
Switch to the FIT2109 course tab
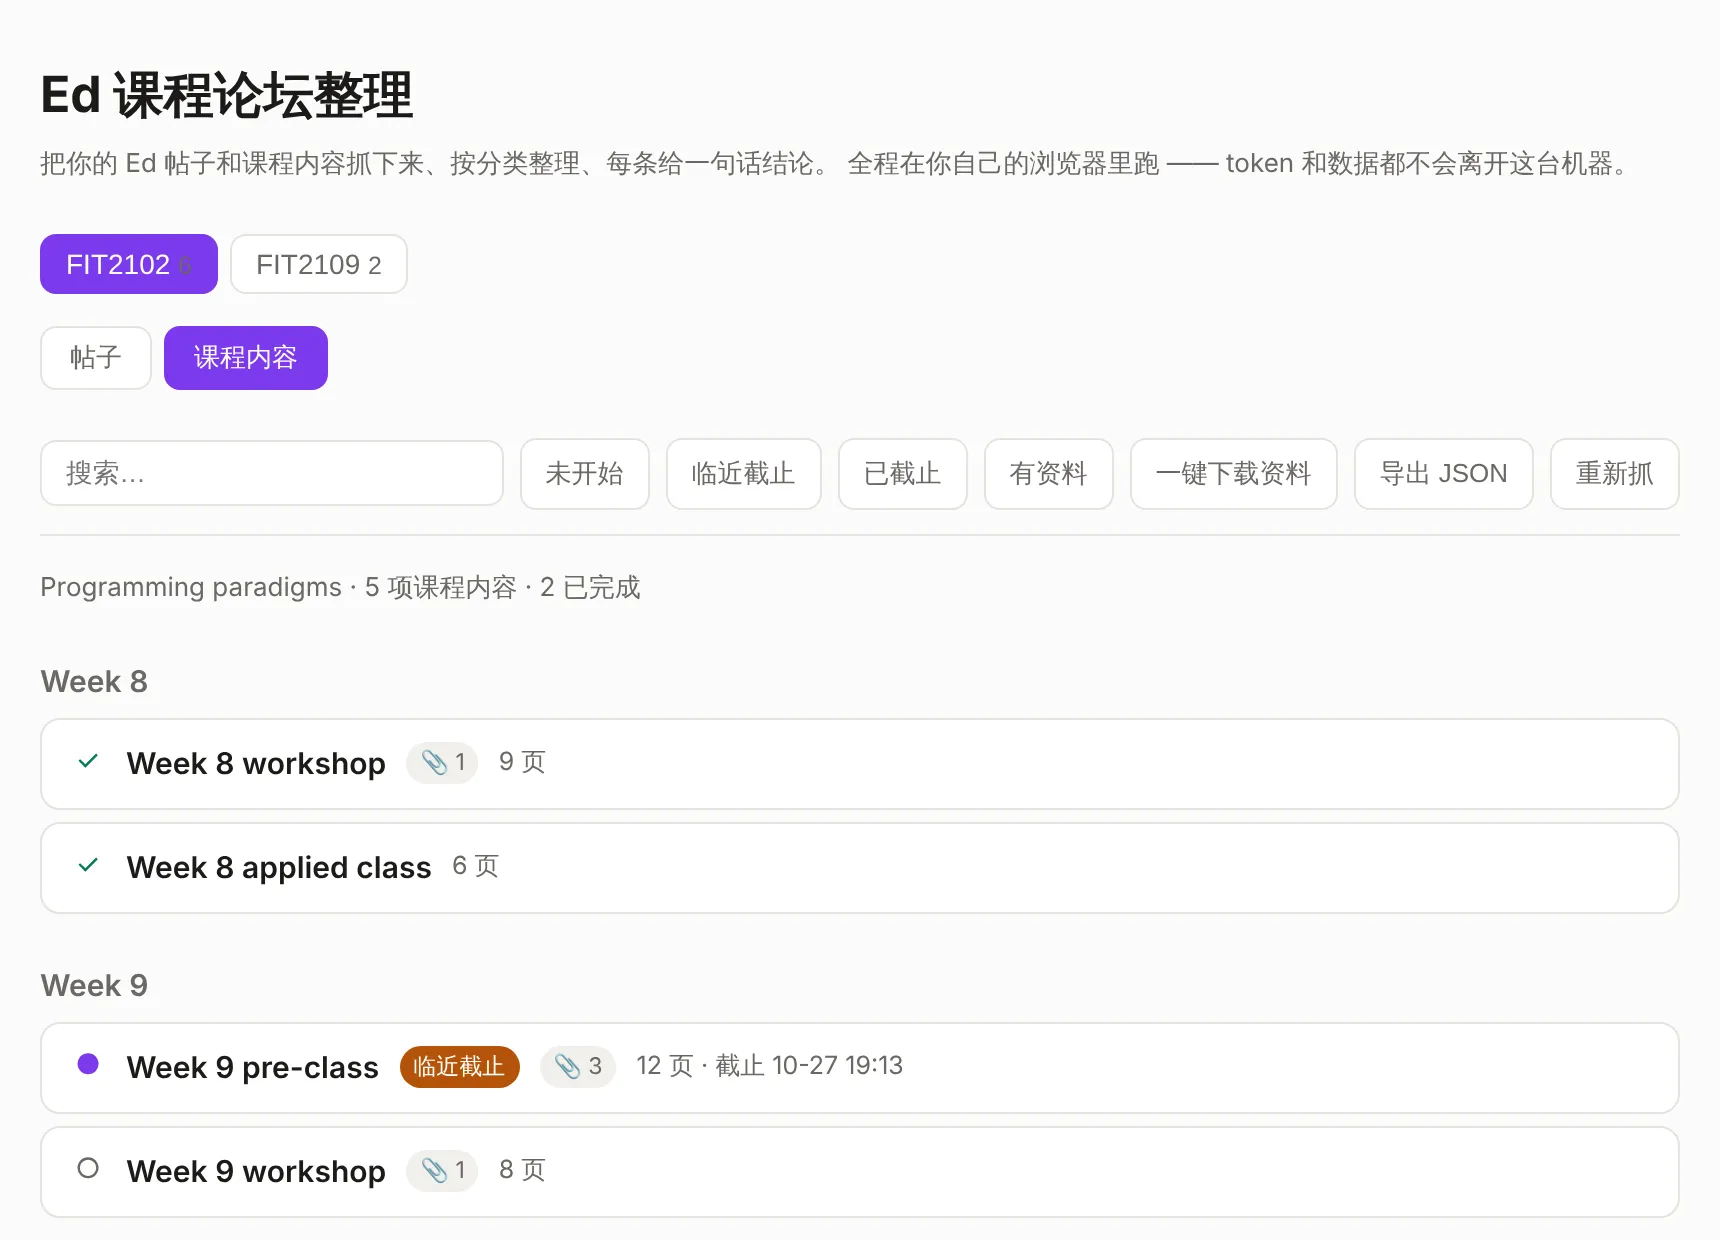tap(319, 264)
